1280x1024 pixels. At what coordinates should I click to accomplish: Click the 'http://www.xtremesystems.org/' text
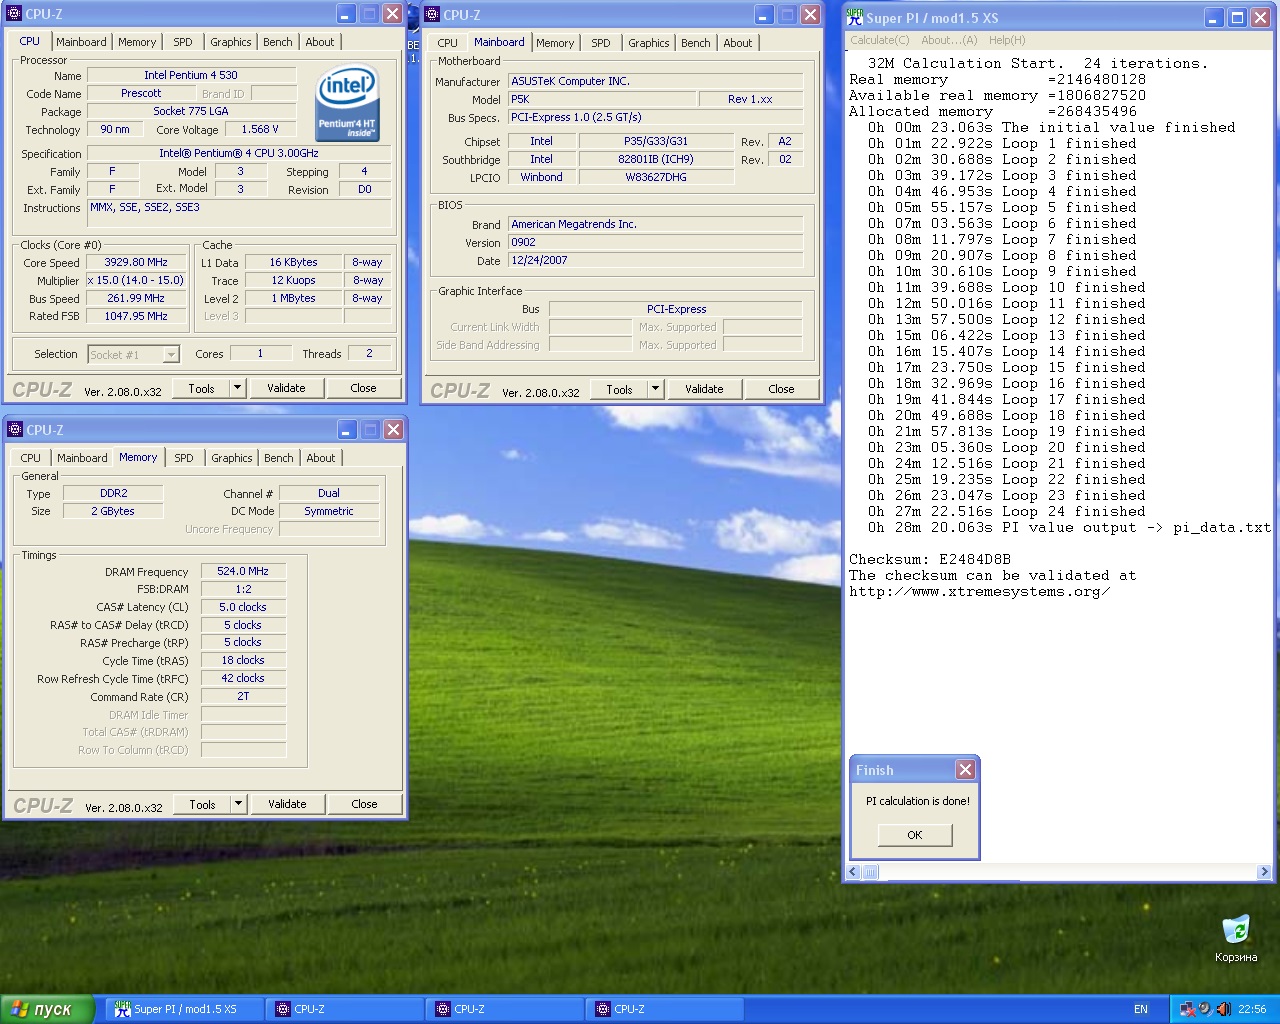[x=980, y=591]
